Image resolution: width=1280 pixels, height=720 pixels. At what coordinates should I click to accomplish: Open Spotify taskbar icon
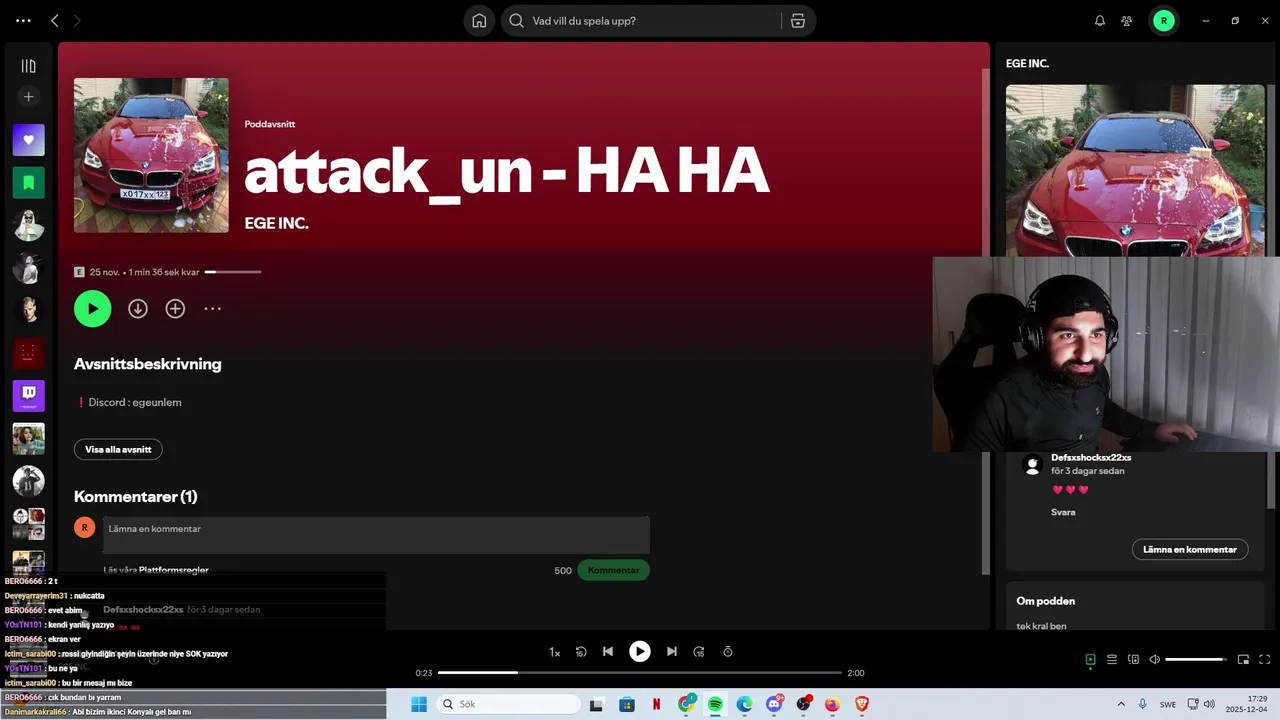click(x=715, y=704)
